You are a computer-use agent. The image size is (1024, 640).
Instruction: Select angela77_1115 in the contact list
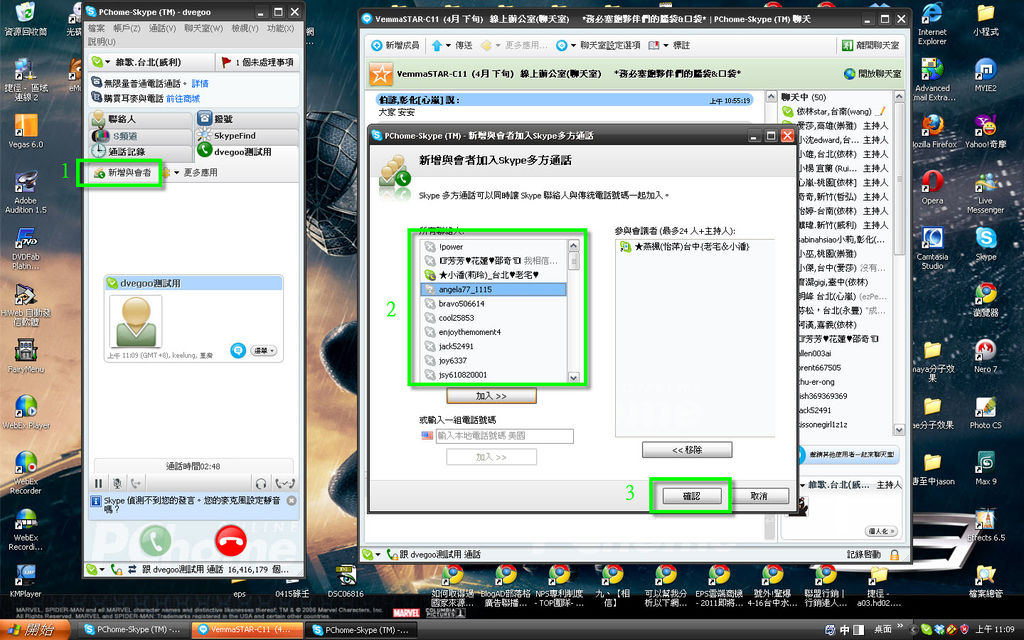pos(494,289)
